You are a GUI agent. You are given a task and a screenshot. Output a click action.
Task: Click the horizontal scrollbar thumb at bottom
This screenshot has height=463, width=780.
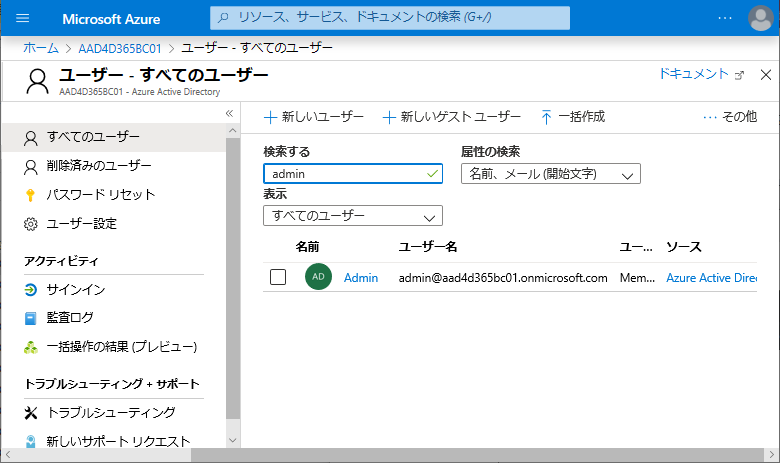coord(477,455)
